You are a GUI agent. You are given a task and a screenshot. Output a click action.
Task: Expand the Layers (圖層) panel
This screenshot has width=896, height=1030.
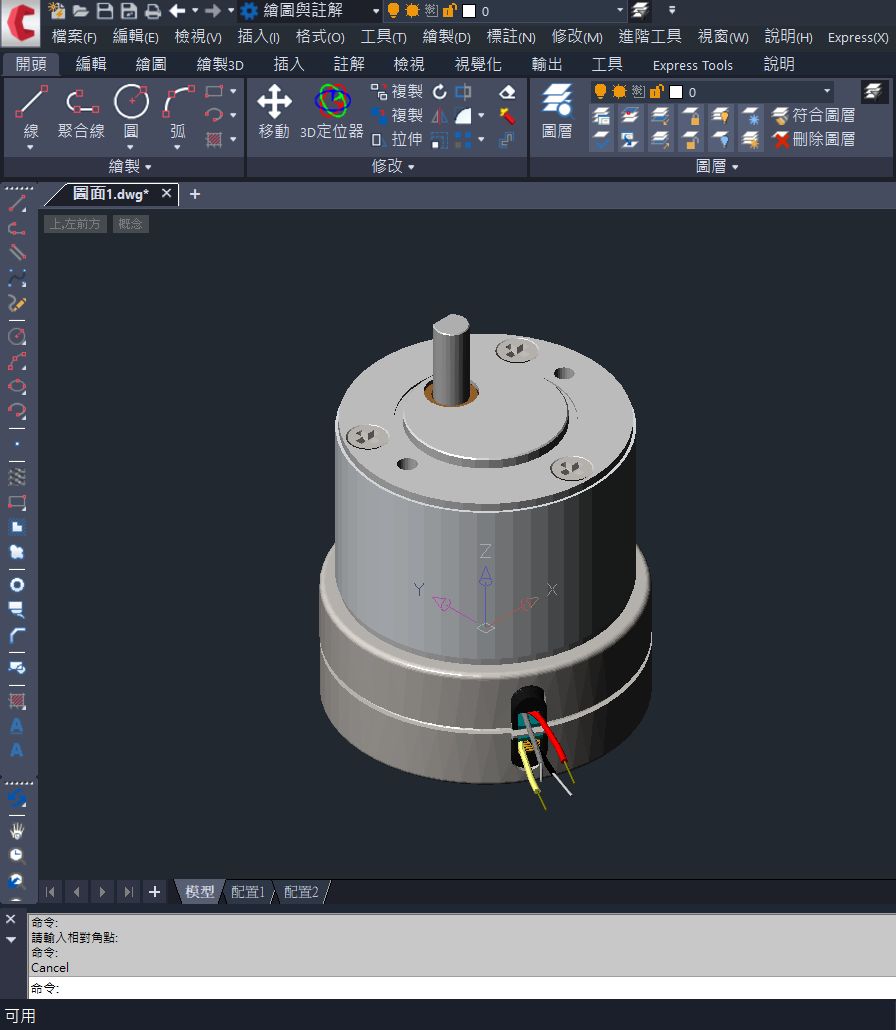[717, 167]
